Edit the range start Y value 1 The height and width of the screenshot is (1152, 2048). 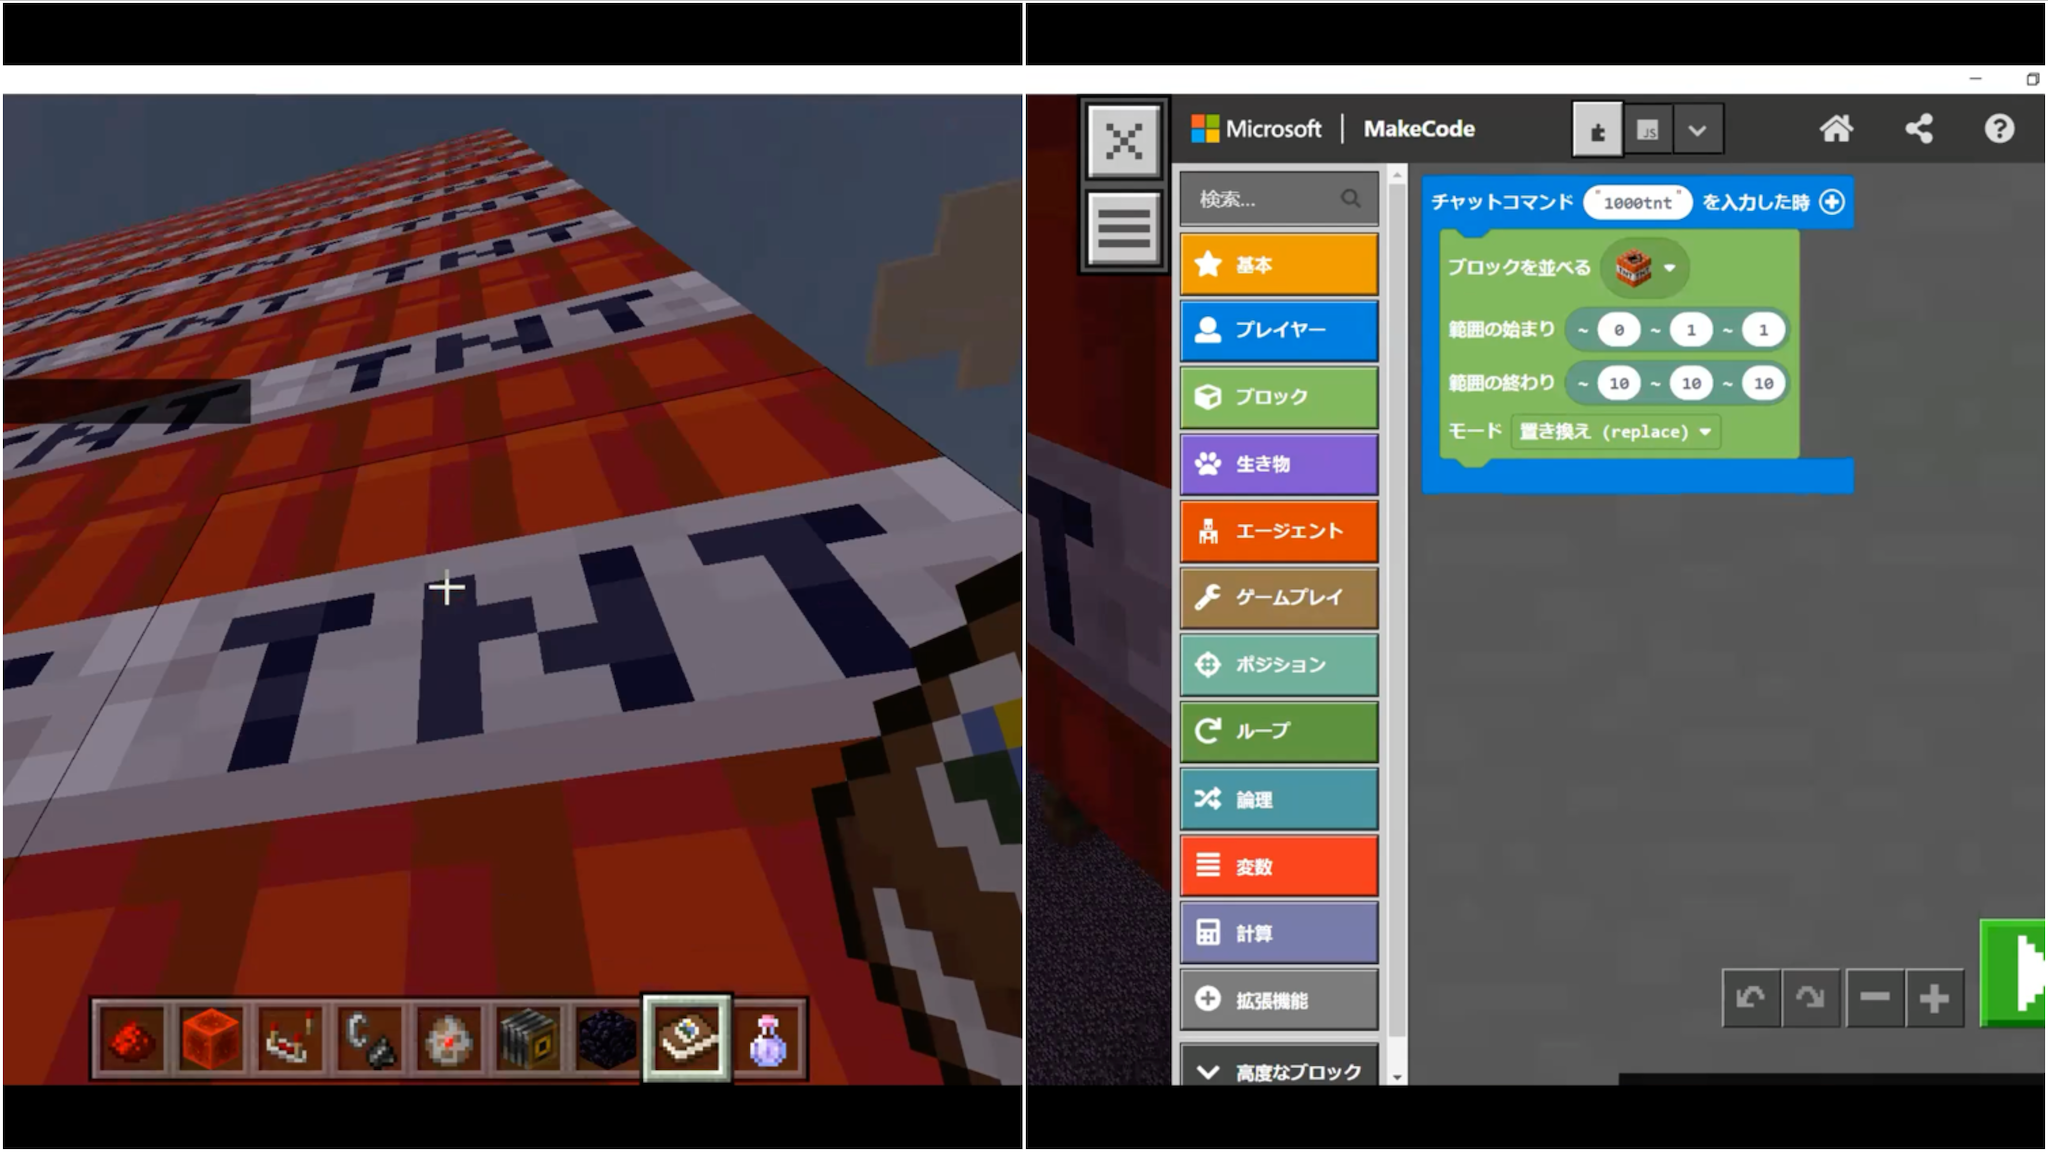(1691, 330)
